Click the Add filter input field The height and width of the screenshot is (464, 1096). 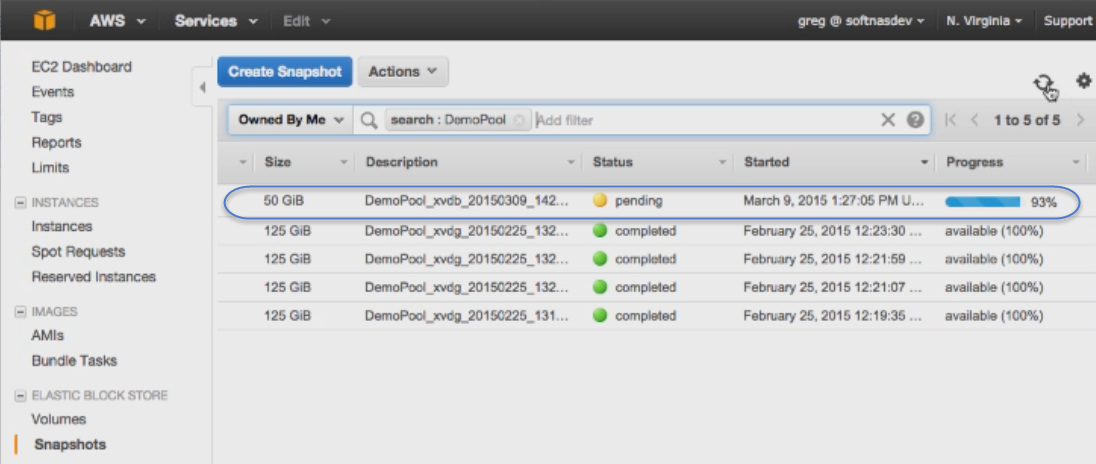(x=705, y=120)
